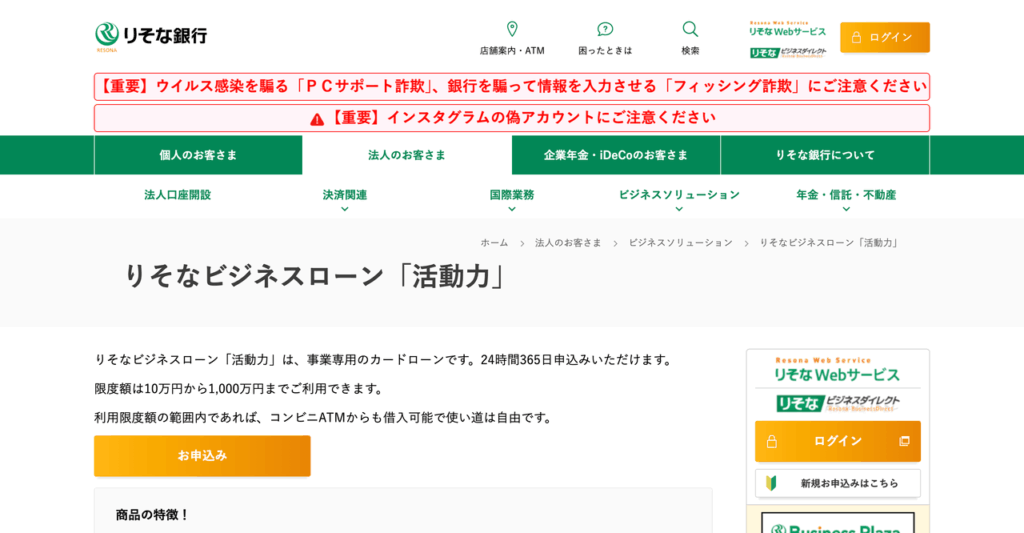Switch to 企業年金・iDeCoのお客さま tab
The height and width of the screenshot is (533, 1024).
[616, 155]
